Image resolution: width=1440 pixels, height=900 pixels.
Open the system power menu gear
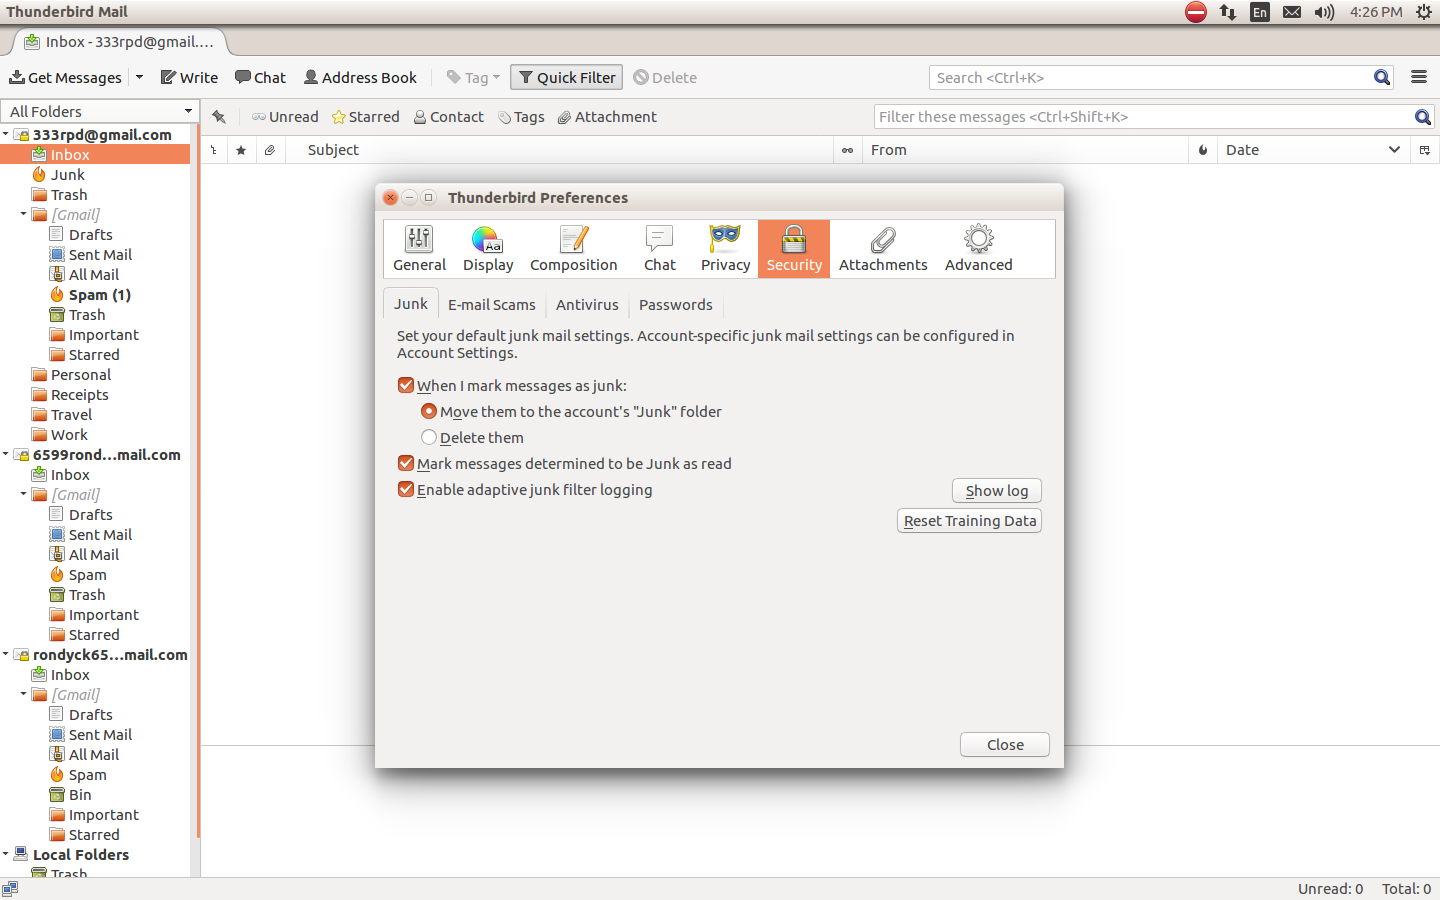click(1424, 12)
